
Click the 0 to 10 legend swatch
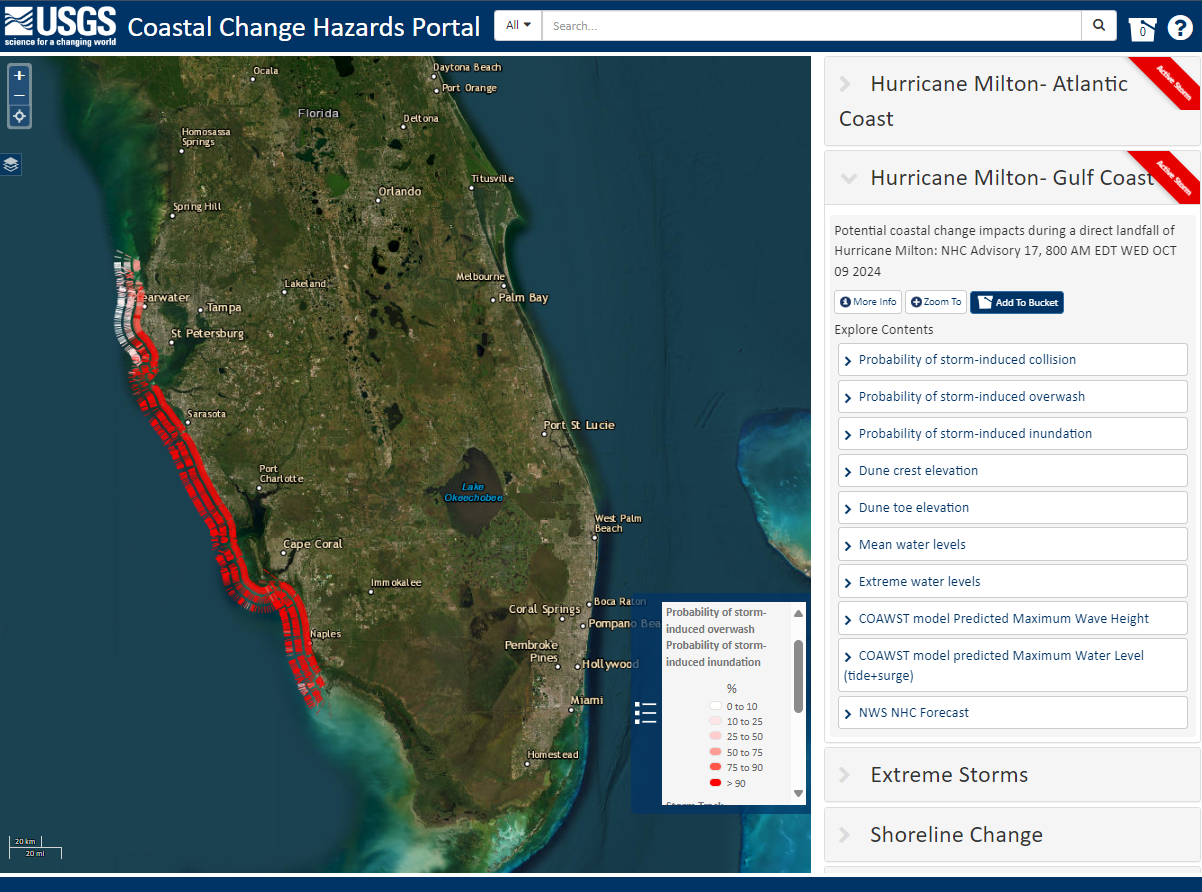[715, 707]
